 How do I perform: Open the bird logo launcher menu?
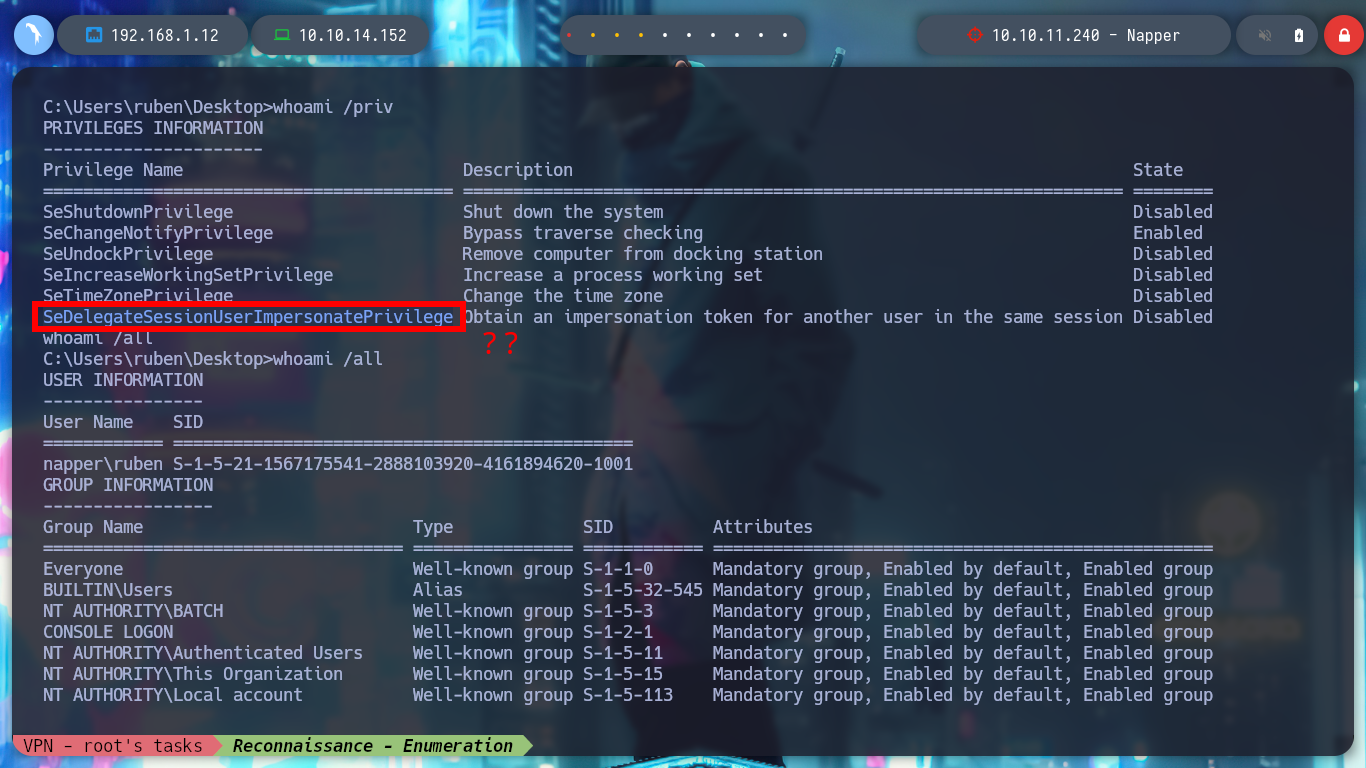33,35
